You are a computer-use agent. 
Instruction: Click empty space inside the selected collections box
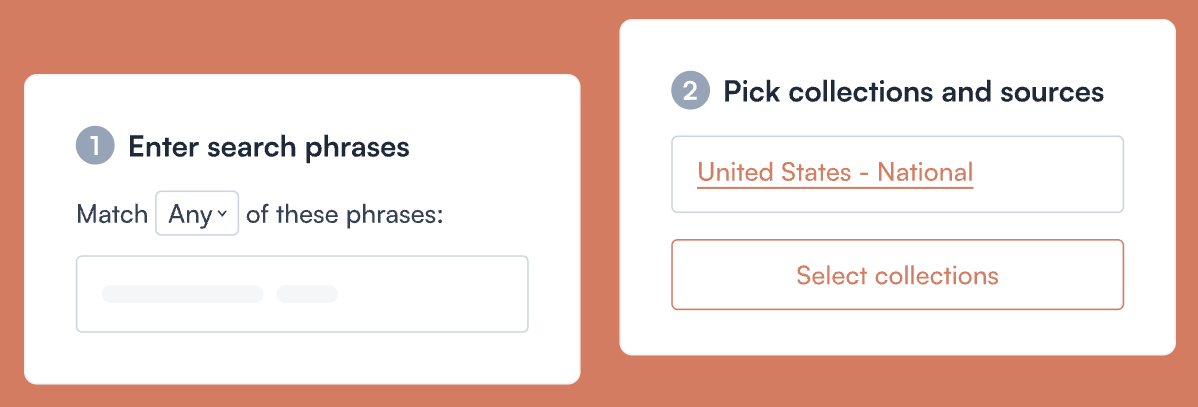coord(1050,174)
